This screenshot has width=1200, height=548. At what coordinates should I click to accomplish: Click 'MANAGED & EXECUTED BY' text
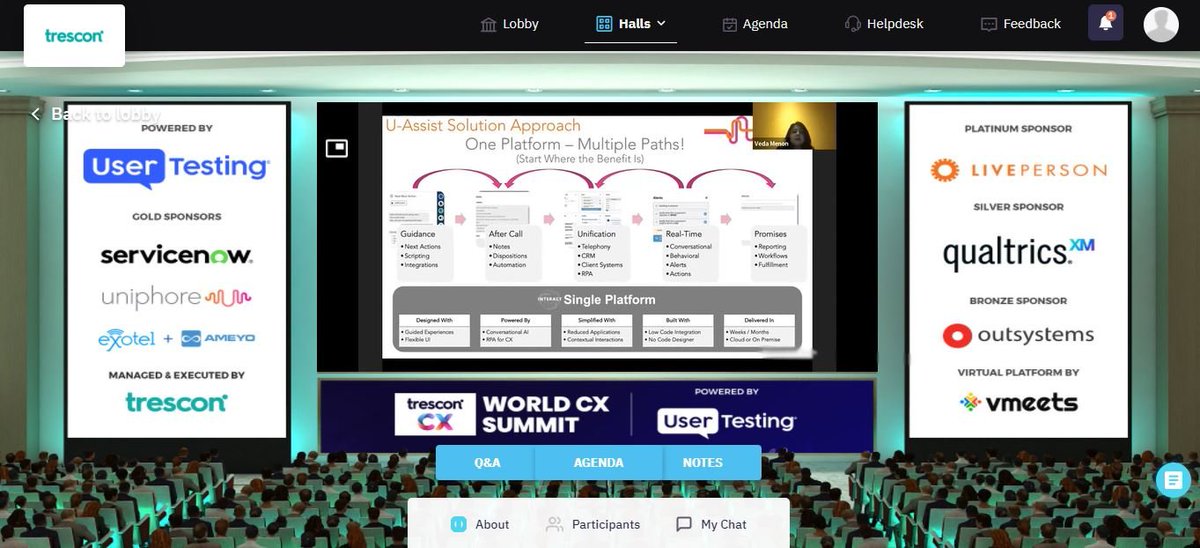176,375
